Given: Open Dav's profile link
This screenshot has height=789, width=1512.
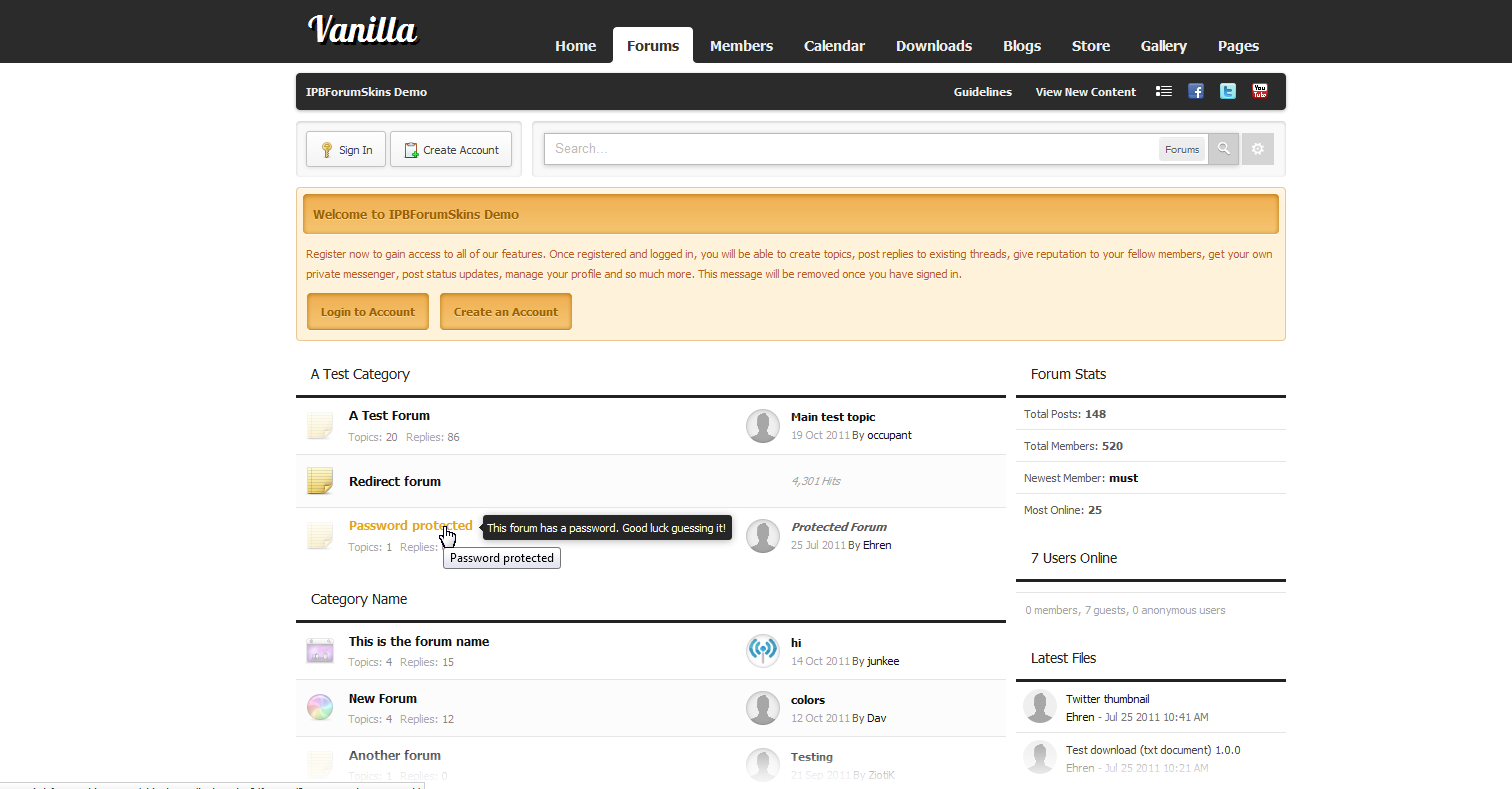Looking at the screenshot, I should tap(876, 718).
